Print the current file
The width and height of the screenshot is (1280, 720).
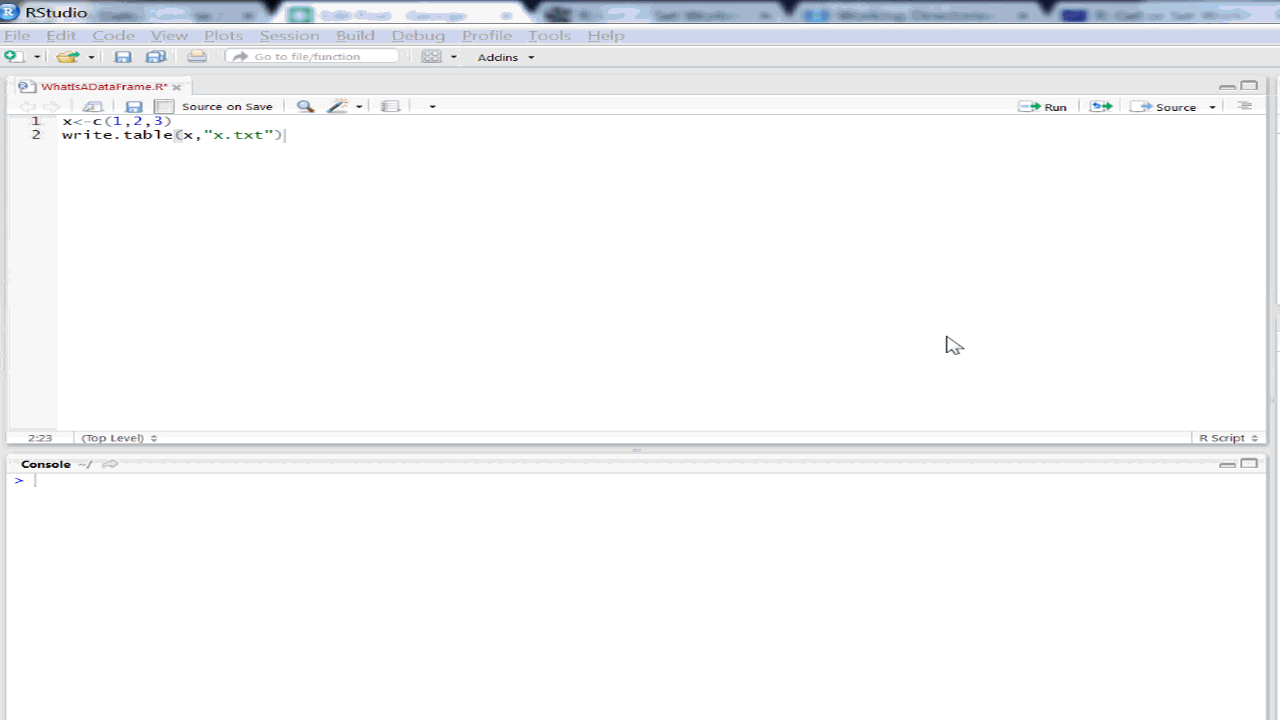(197, 57)
